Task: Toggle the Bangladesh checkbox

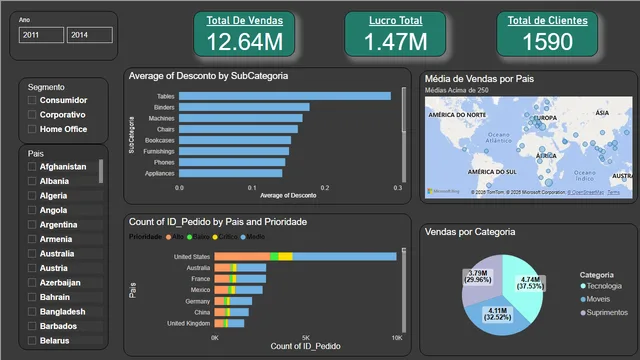Action: (x=32, y=311)
